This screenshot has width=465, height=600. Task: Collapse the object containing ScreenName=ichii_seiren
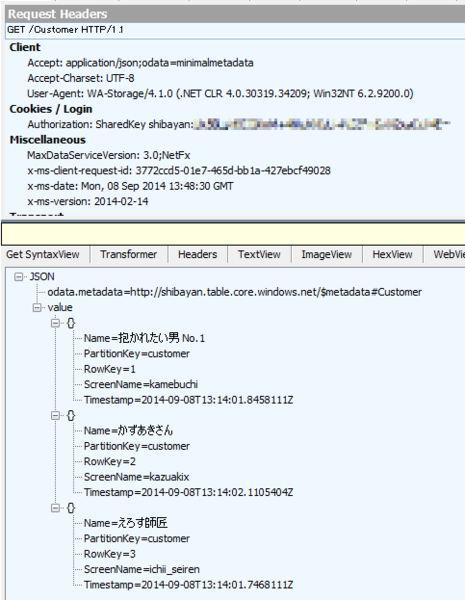(x=55, y=508)
